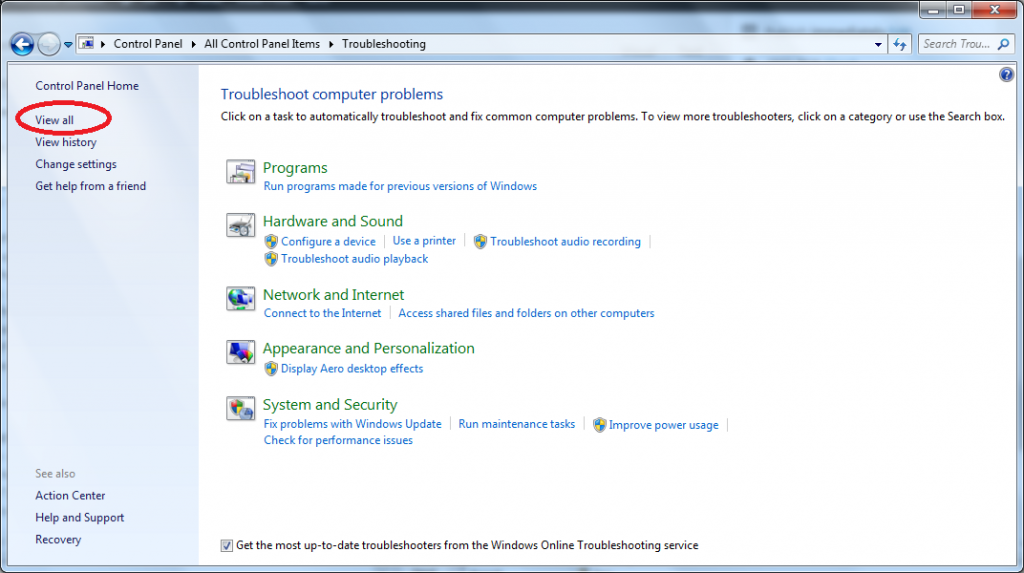Screen dimensions: 1024x573
Task: Click the Control Panel icon in address bar
Action: (x=87, y=44)
